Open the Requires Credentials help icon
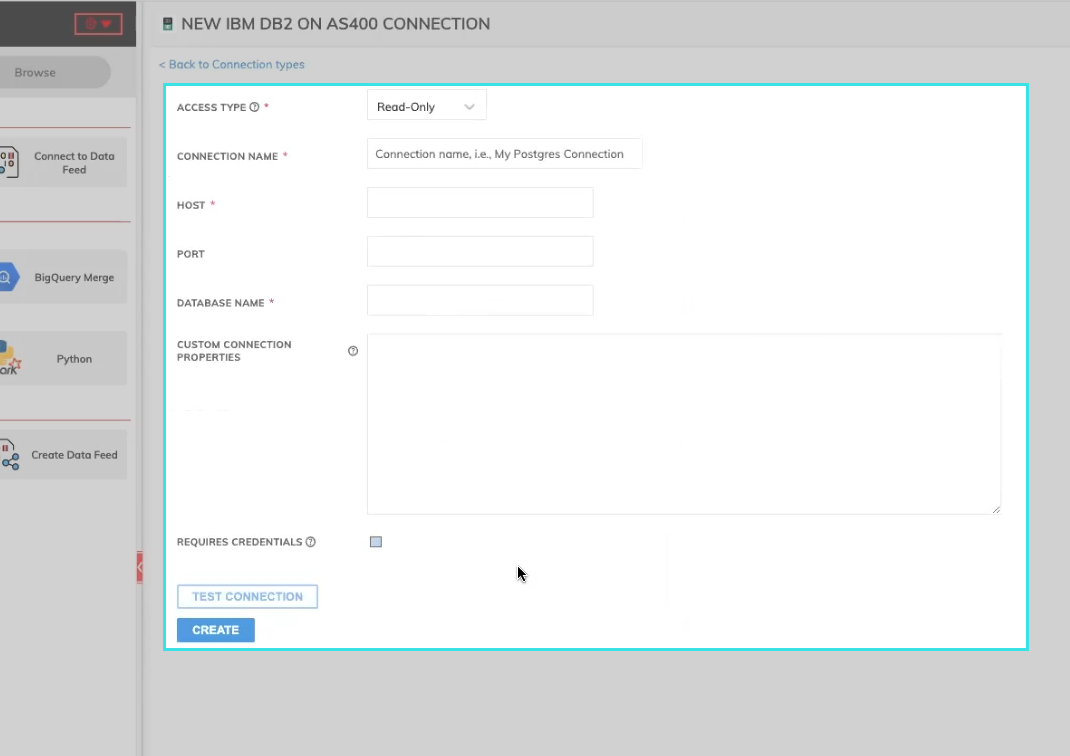The image size is (1070, 756). 310,542
